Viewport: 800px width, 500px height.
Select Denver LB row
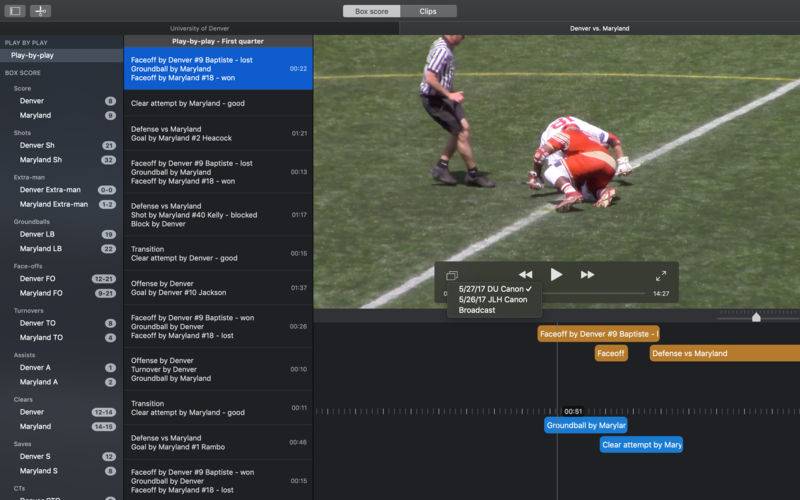click(61, 234)
